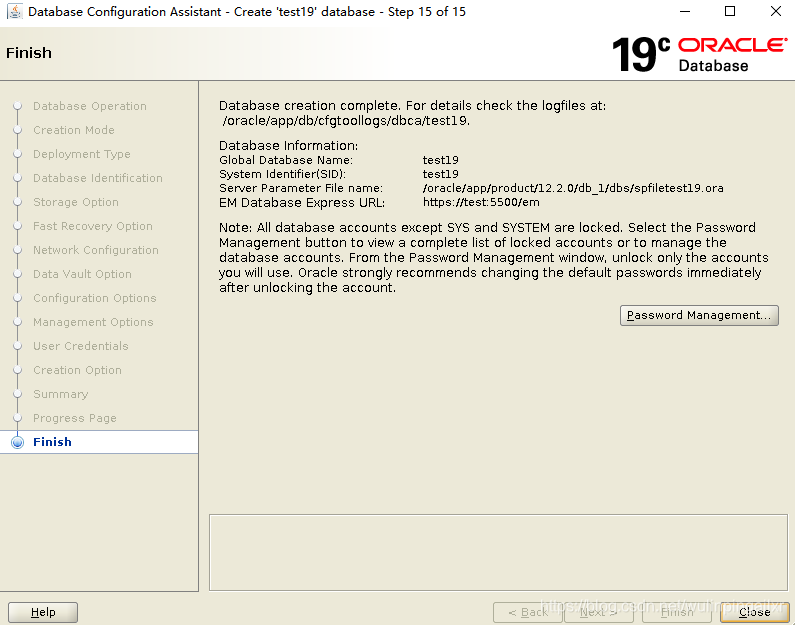Click the disabled Back button
The height and width of the screenshot is (625, 795).
tap(528, 612)
